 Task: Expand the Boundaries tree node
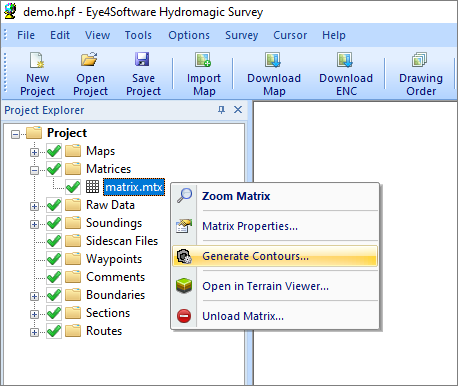[34, 296]
